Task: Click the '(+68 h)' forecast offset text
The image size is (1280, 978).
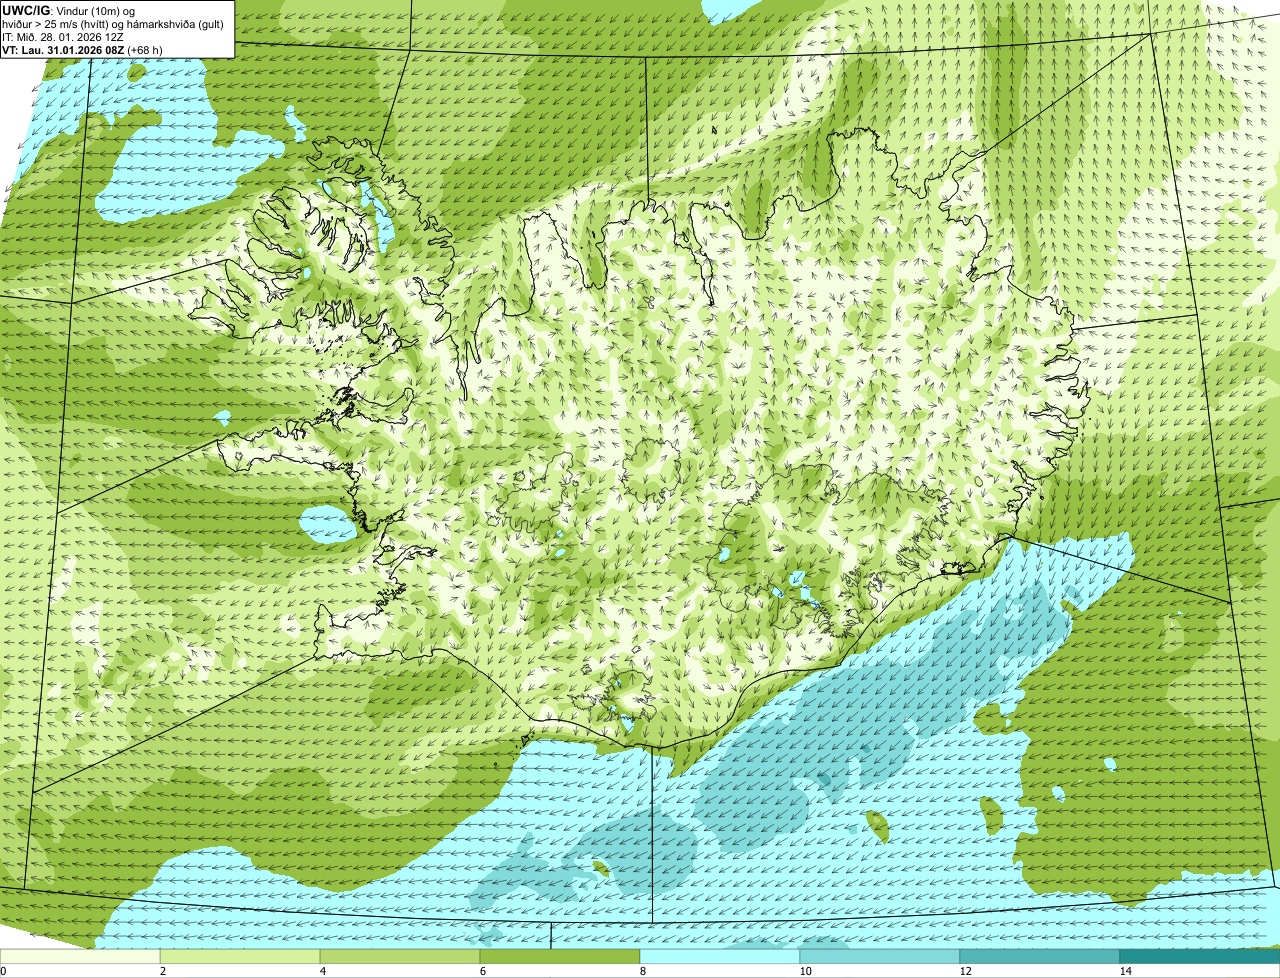Action: (x=145, y=49)
